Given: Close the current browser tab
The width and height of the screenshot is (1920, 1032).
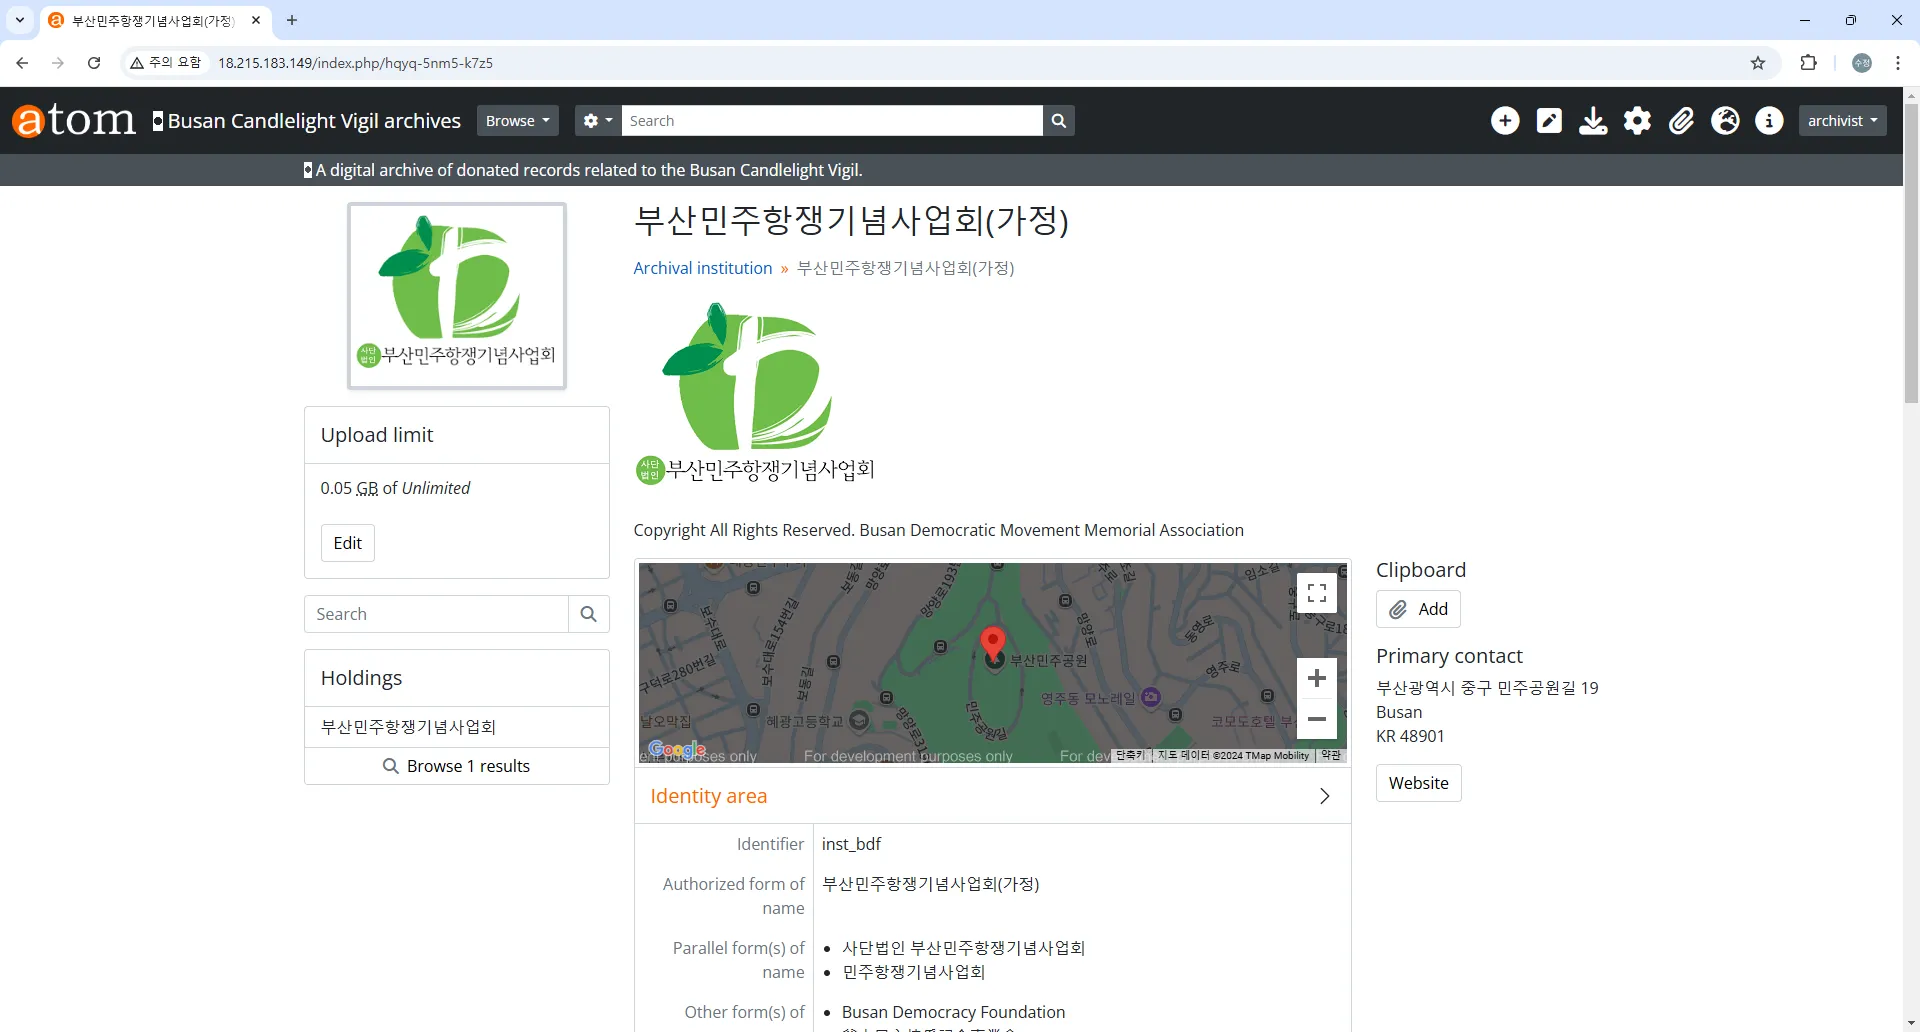Looking at the screenshot, I should click(256, 20).
